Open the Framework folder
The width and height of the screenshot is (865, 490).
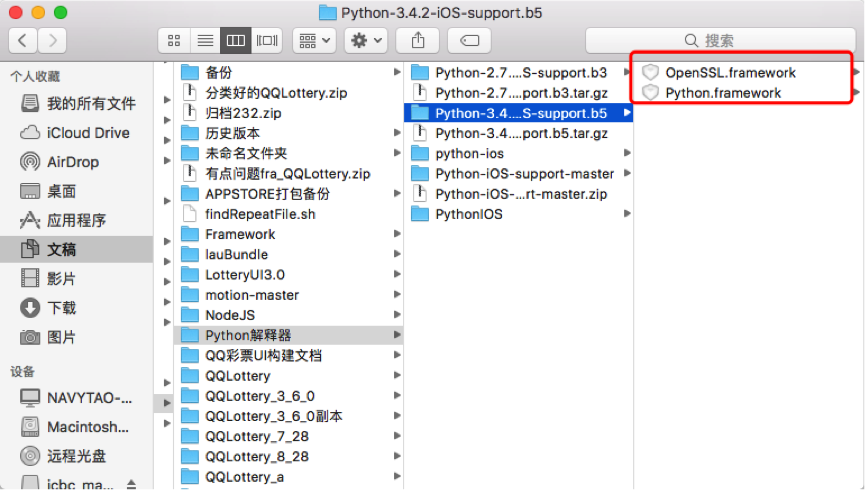tap(289, 234)
